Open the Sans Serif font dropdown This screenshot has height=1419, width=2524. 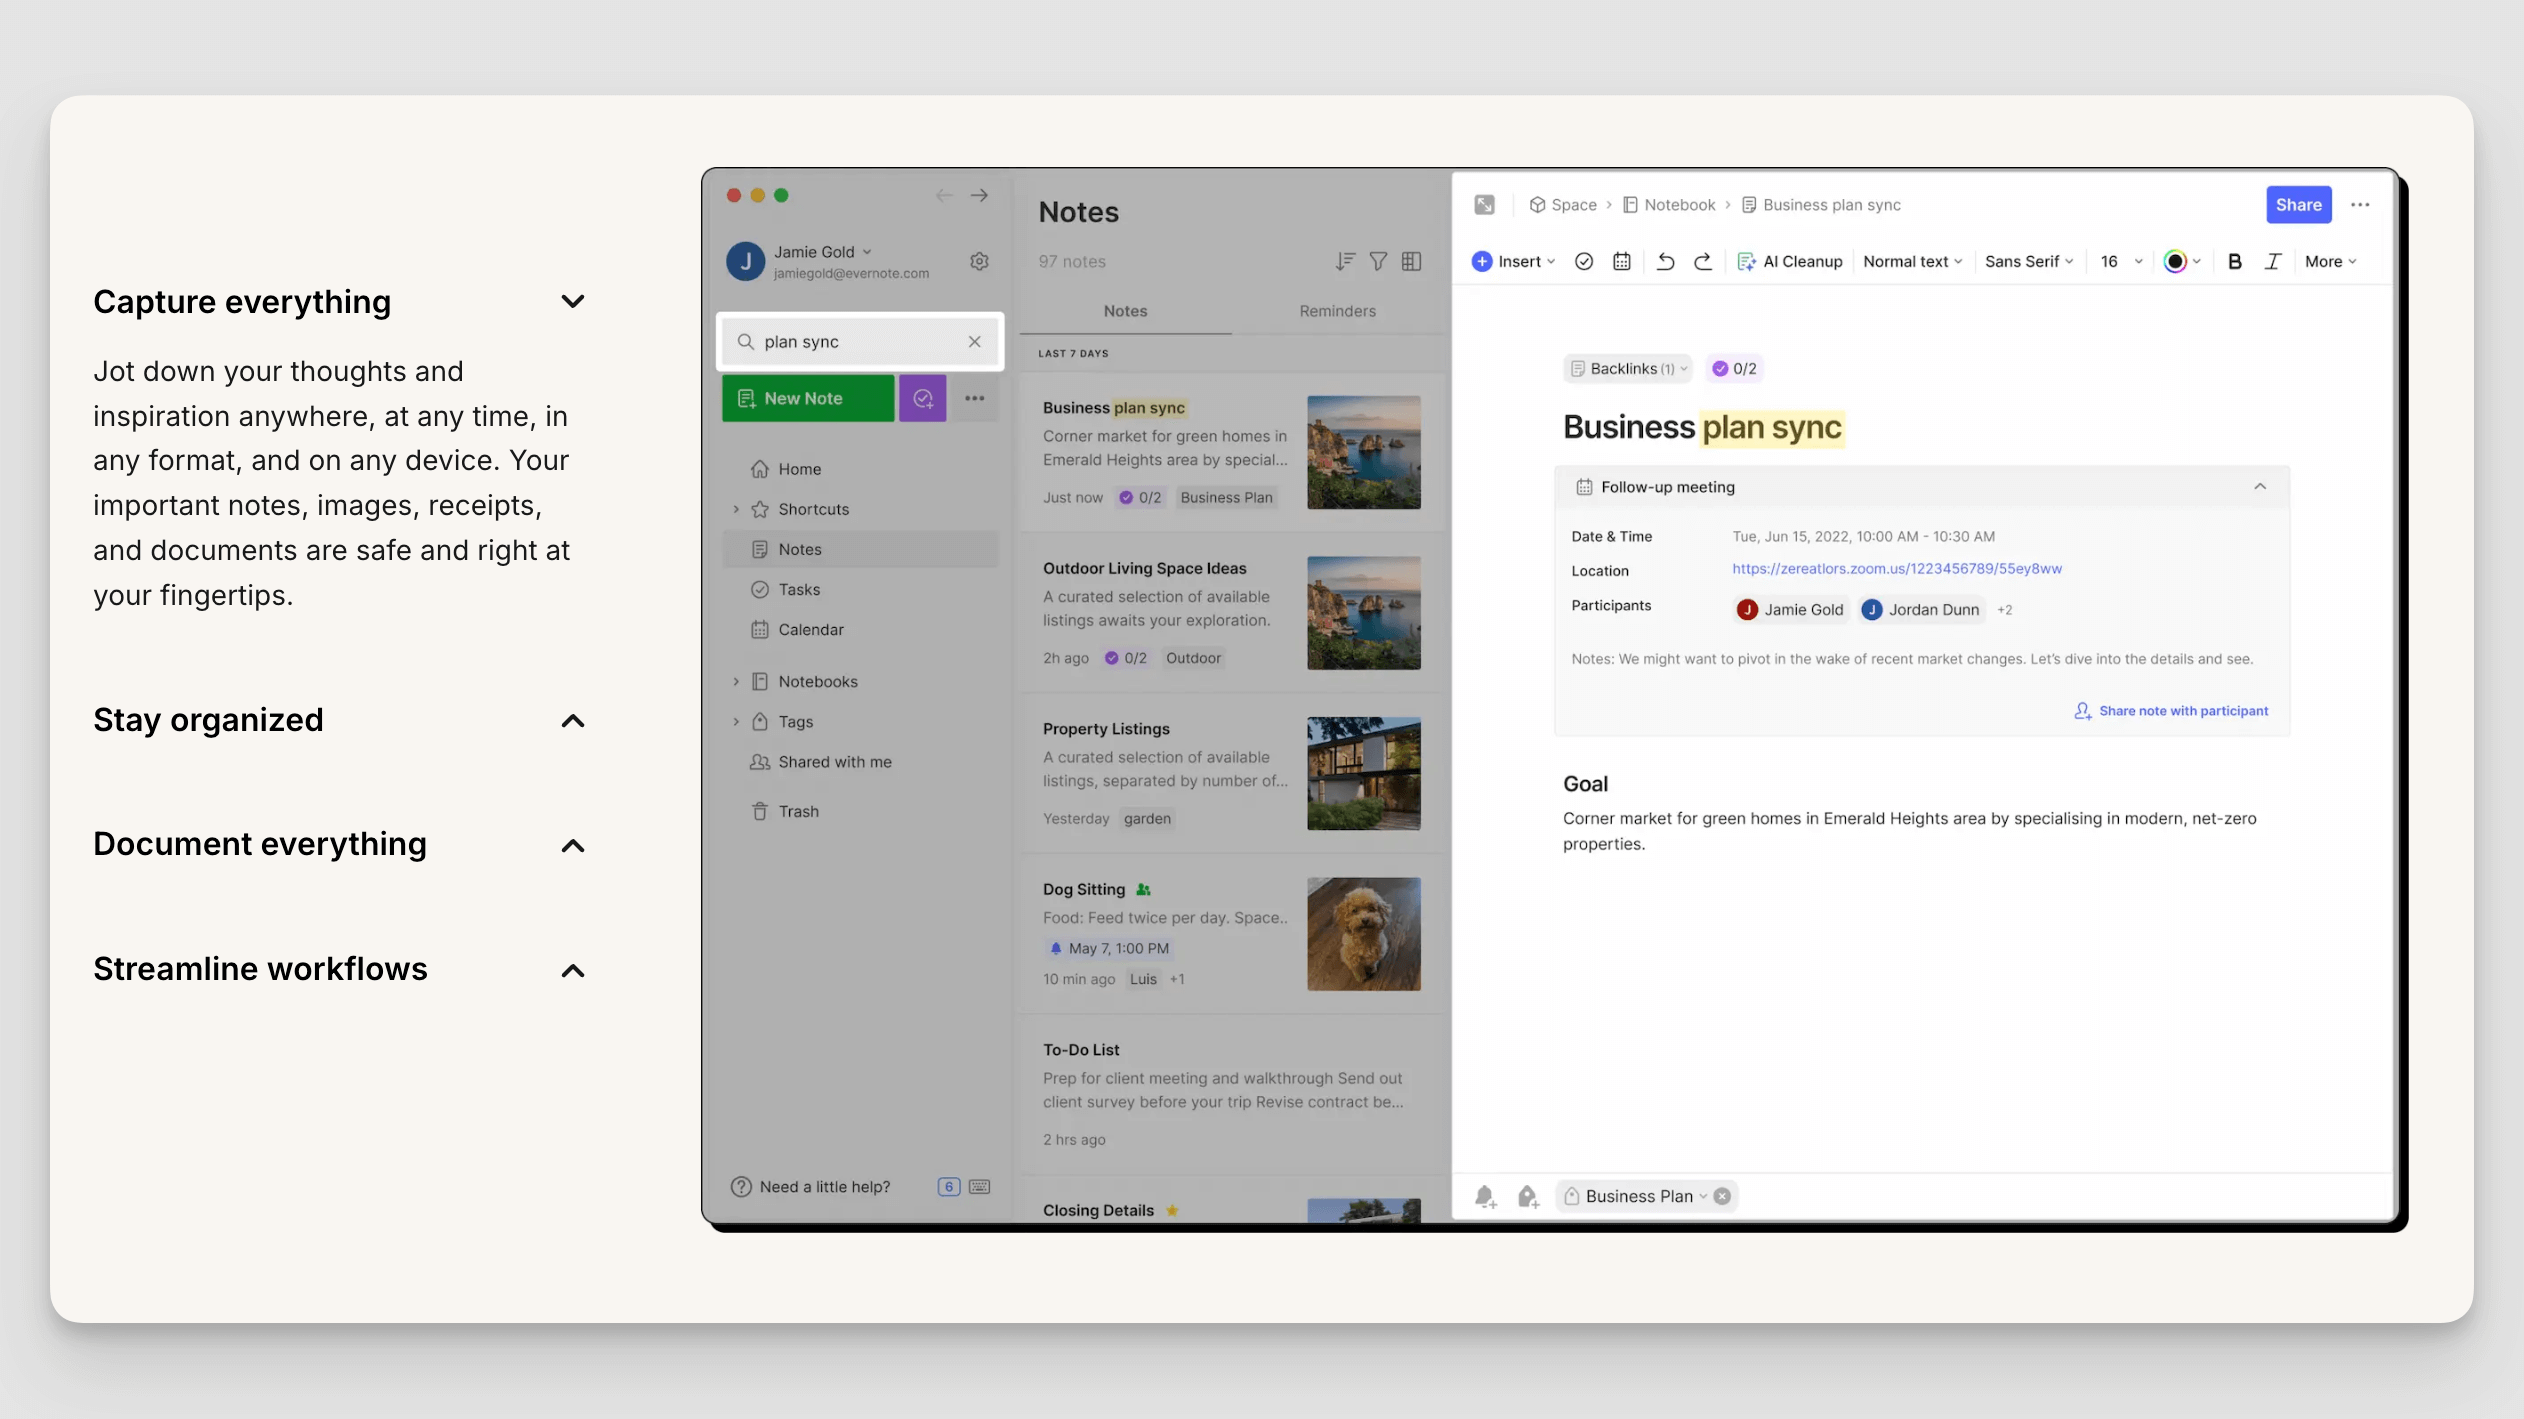coord(2027,261)
